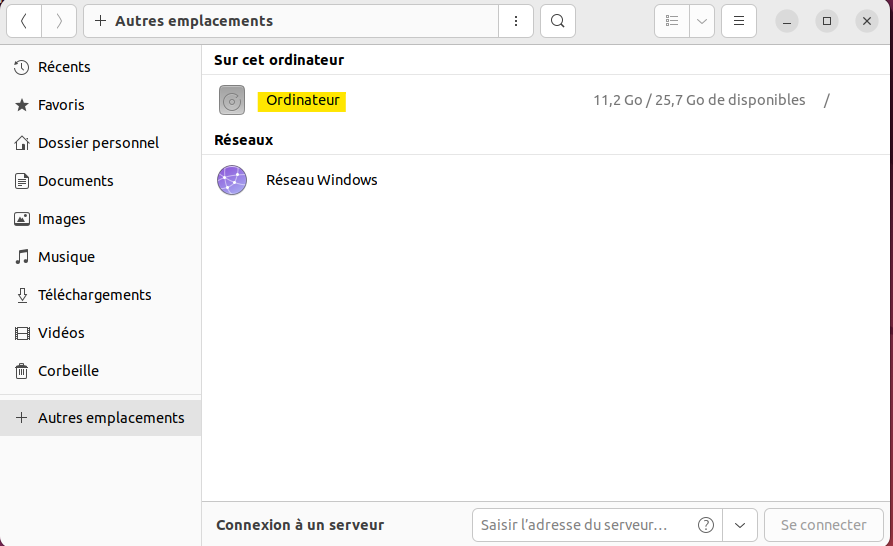The image size is (893, 546).
Task: Click the forward navigation arrow
Action: tap(59, 21)
